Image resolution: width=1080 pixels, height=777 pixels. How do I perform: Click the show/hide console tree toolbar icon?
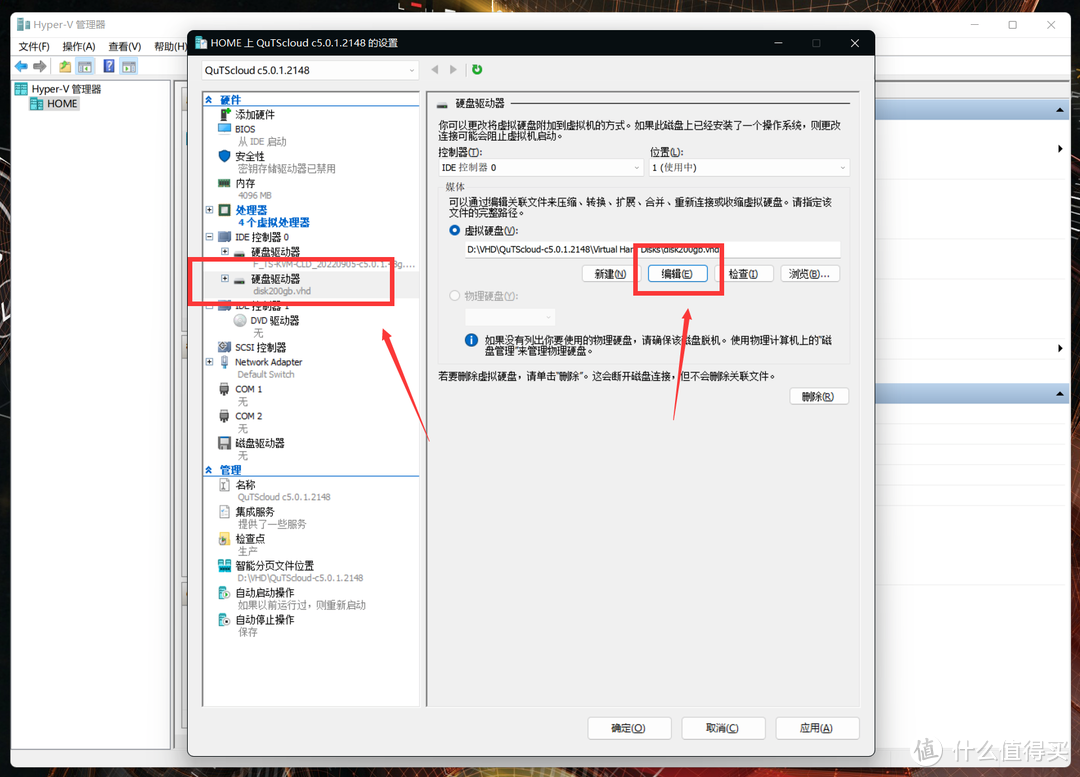85,66
